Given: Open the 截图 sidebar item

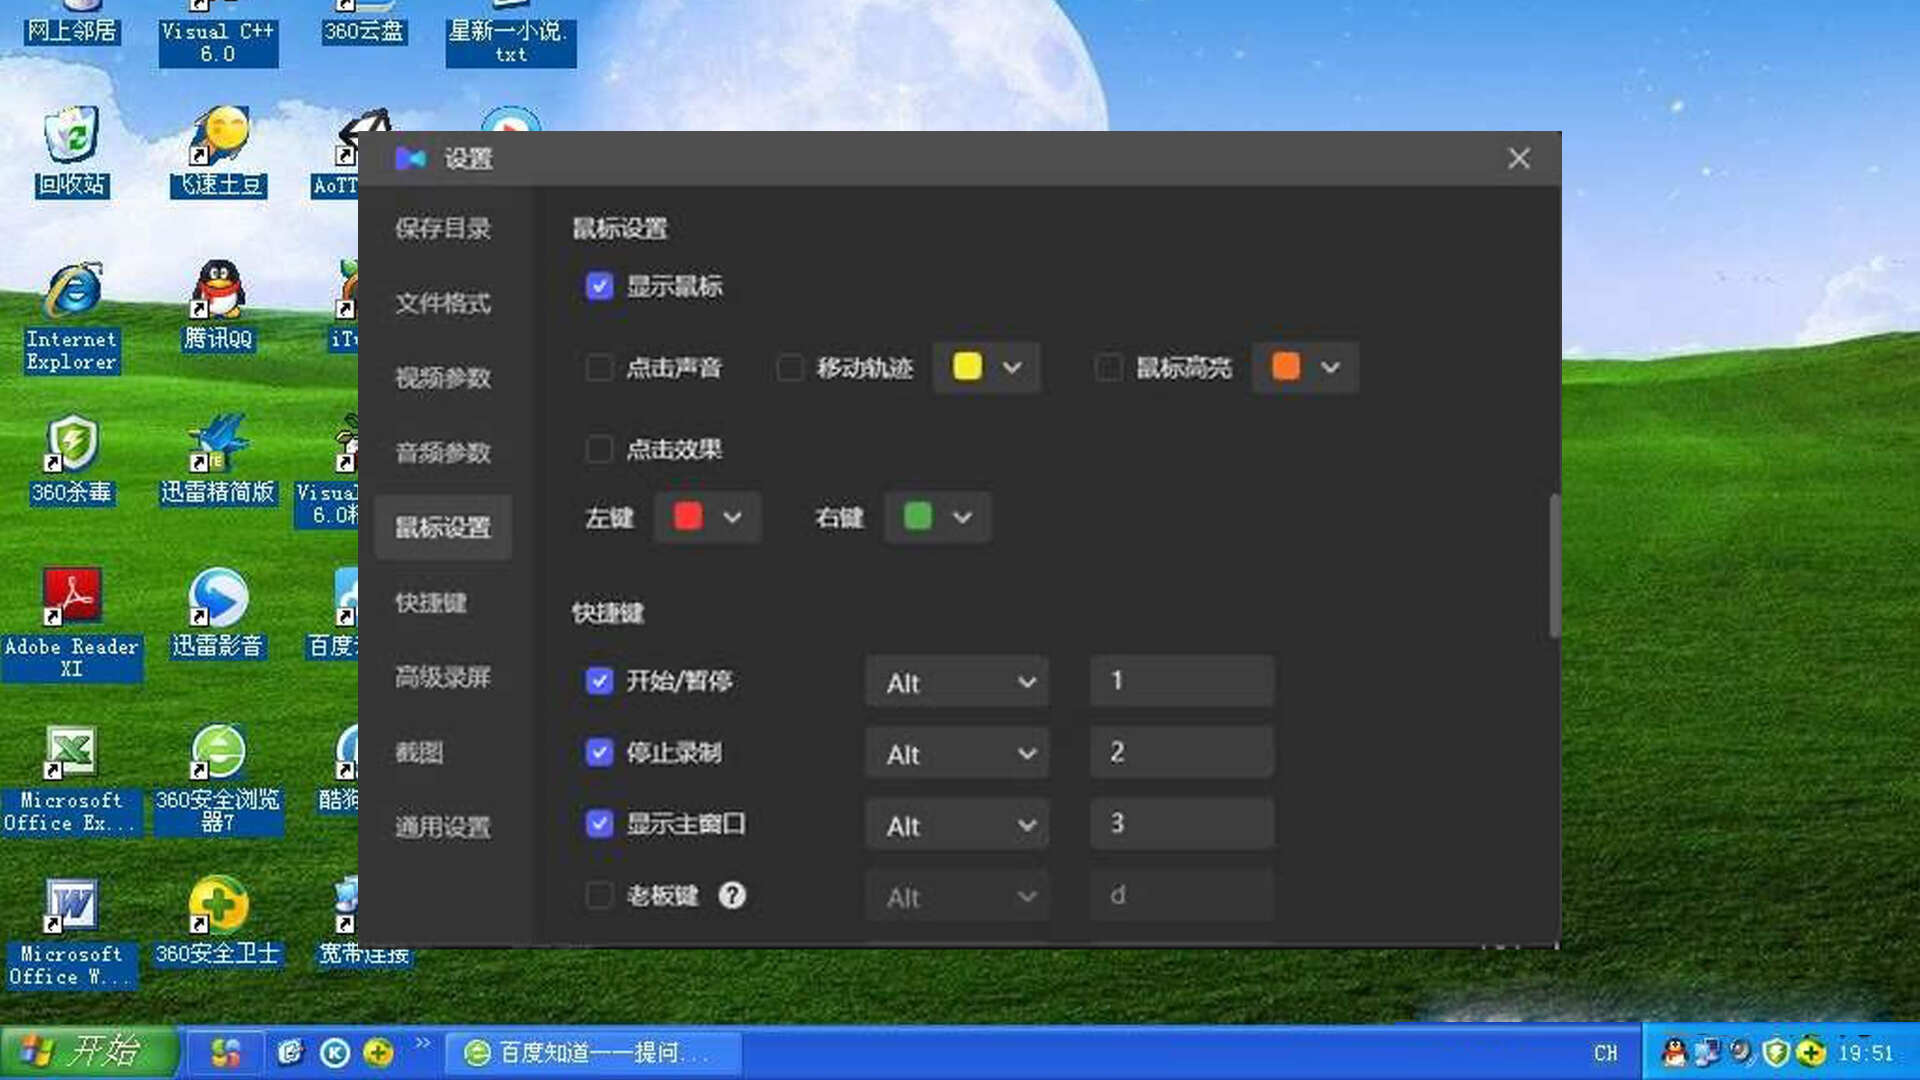Looking at the screenshot, I should tap(419, 752).
